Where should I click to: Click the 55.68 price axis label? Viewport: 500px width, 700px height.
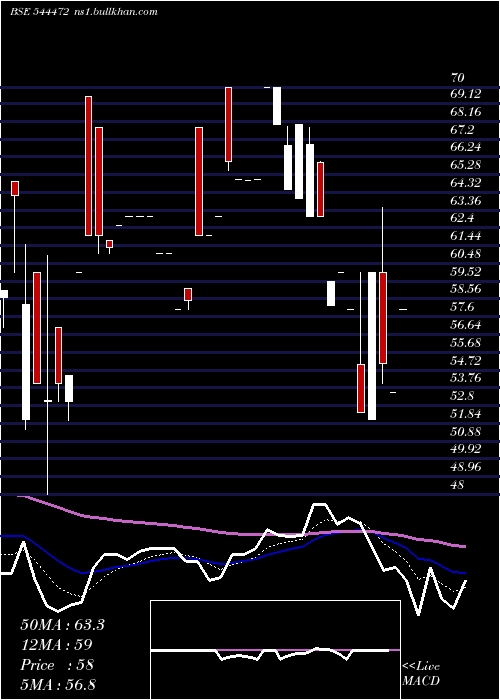tap(466, 342)
